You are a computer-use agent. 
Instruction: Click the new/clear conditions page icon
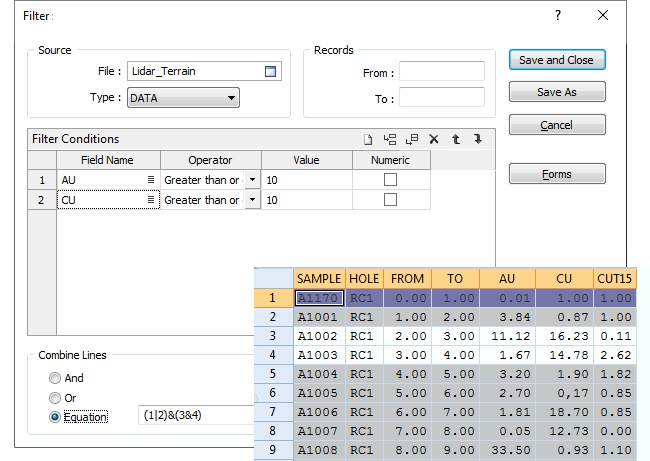[368, 140]
